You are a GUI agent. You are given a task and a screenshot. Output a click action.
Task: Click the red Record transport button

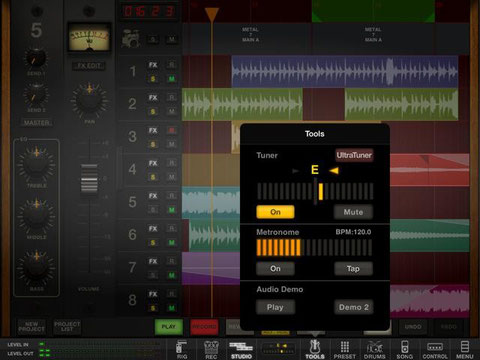[204, 327]
